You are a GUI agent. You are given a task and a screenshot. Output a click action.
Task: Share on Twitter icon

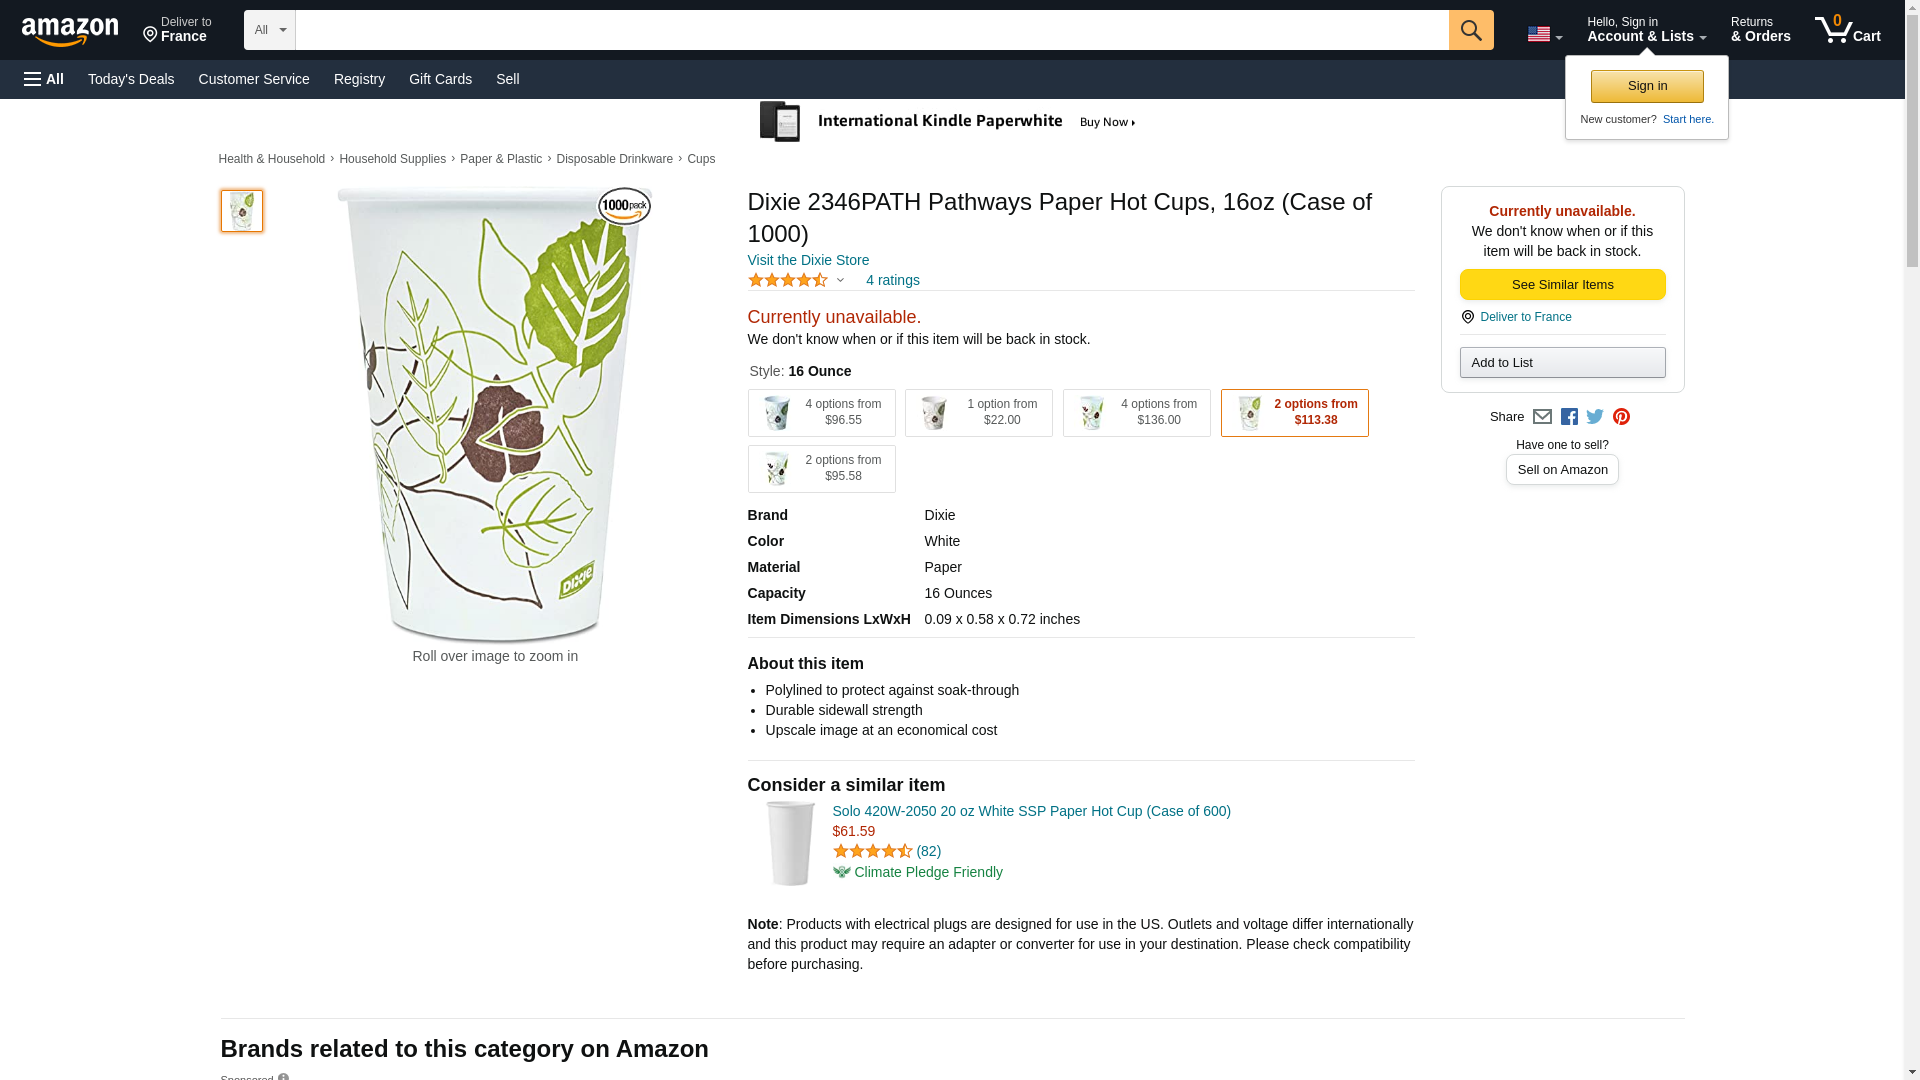[1595, 417]
